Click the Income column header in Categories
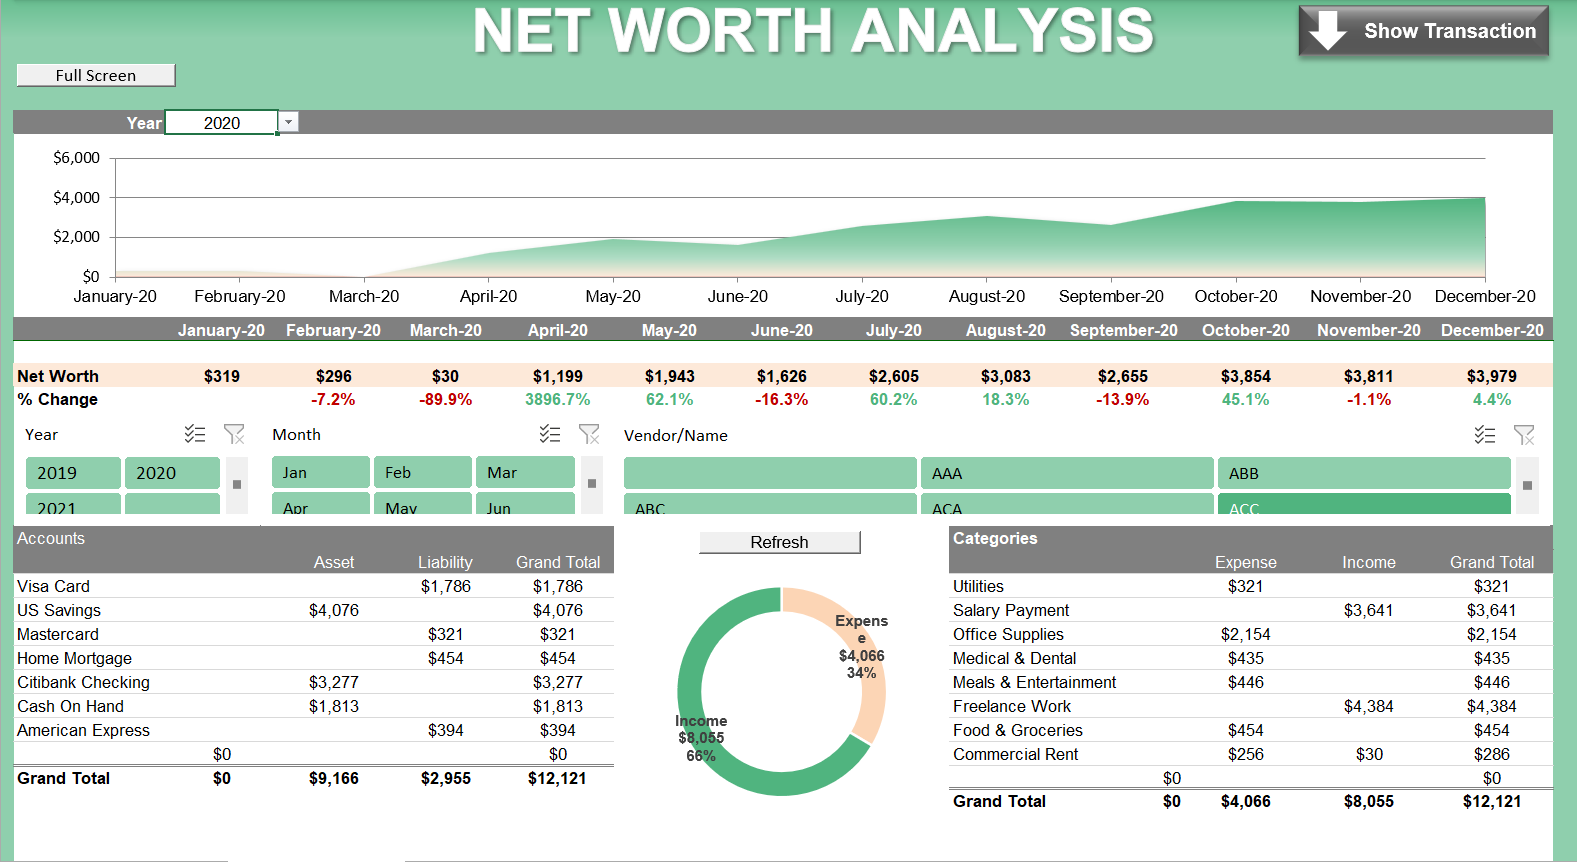Image resolution: width=1577 pixels, height=862 pixels. (1368, 562)
